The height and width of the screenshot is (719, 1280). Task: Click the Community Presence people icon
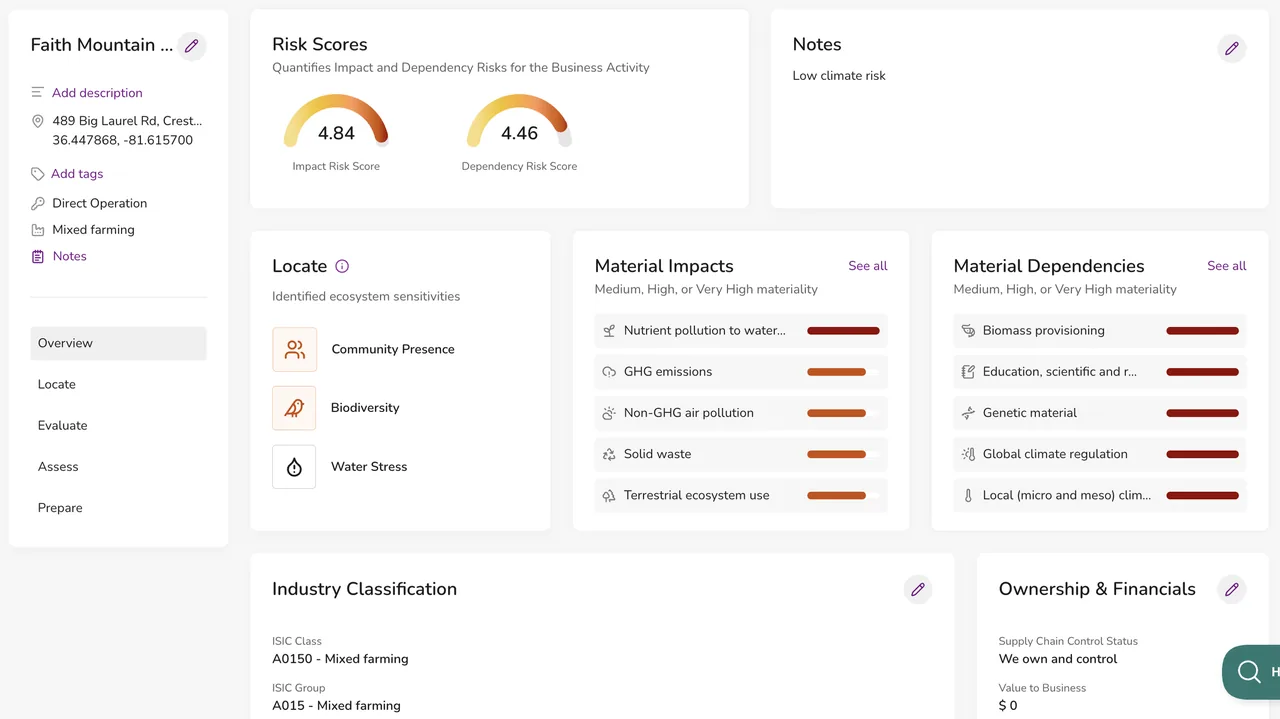294,349
